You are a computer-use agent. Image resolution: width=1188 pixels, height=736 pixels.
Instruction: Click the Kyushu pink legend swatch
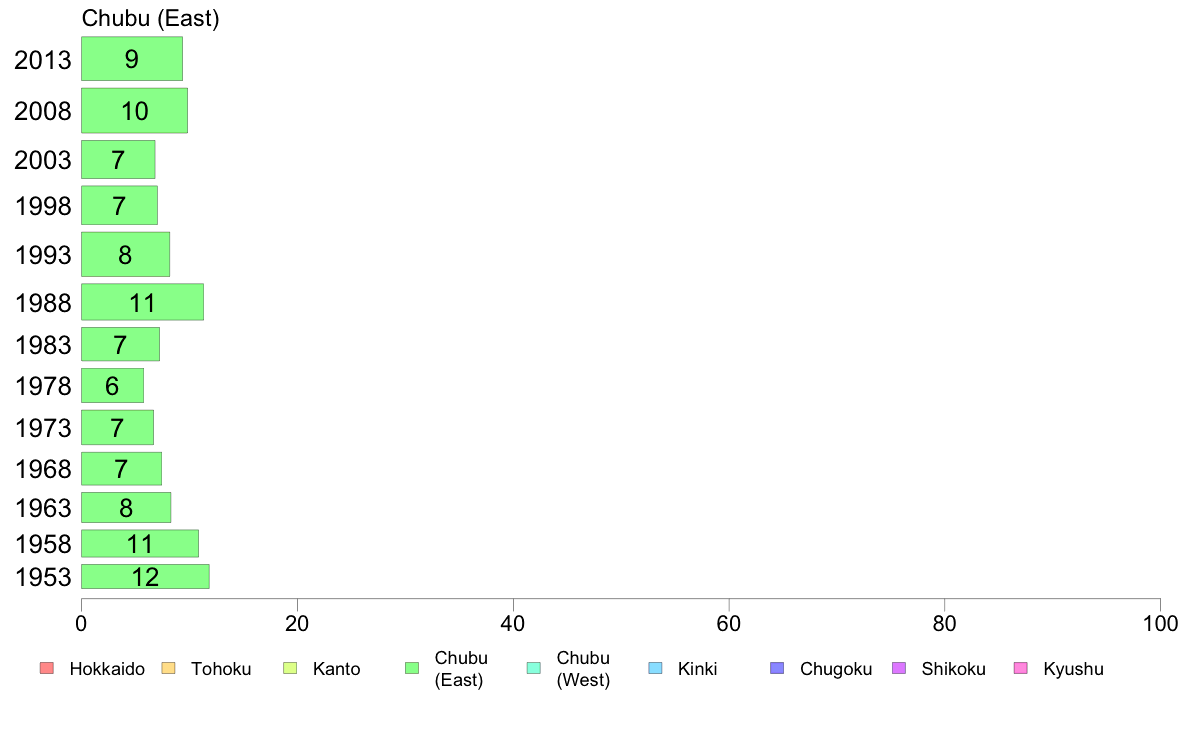pos(1021,668)
